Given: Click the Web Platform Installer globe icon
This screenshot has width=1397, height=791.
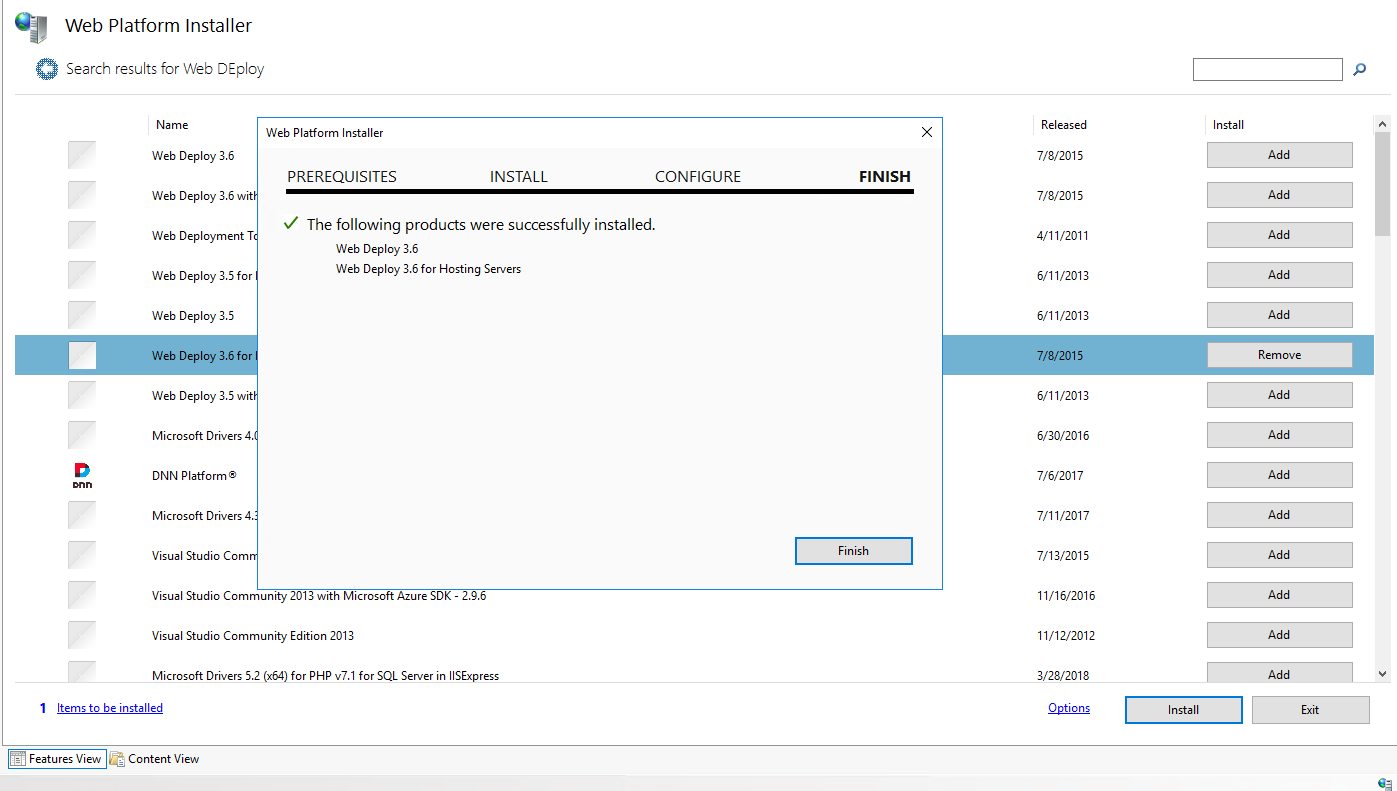Looking at the screenshot, I should point(31,26).
